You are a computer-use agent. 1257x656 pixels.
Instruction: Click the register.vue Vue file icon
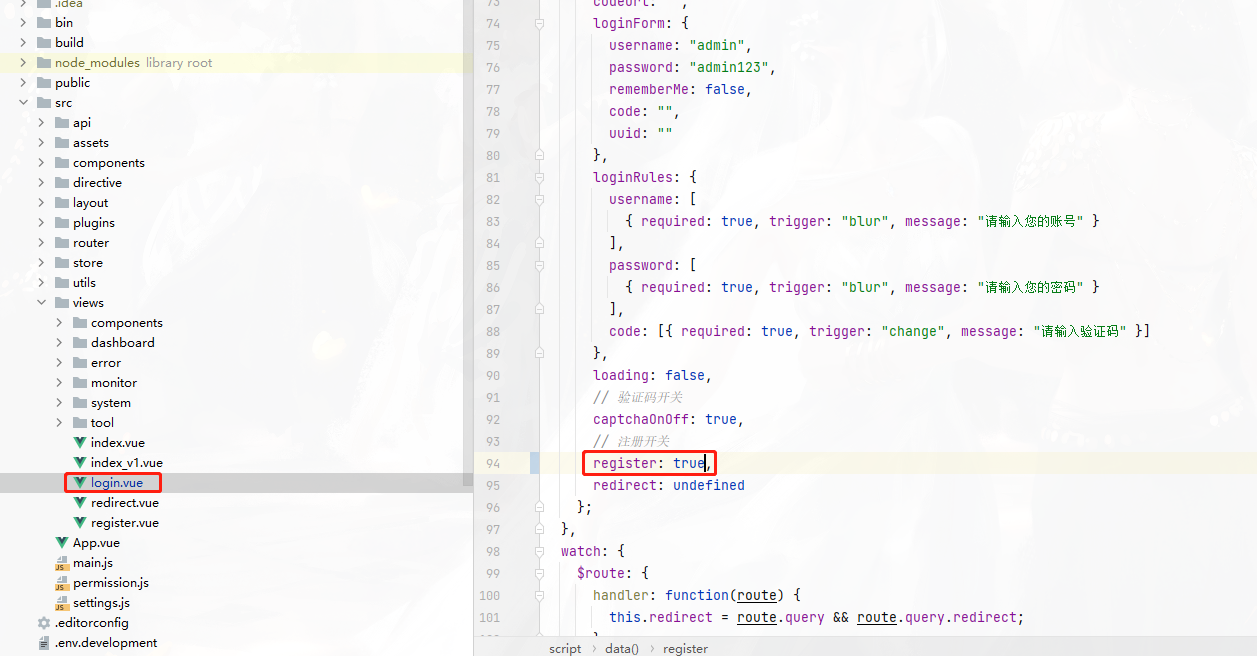[x=80, y=523]
